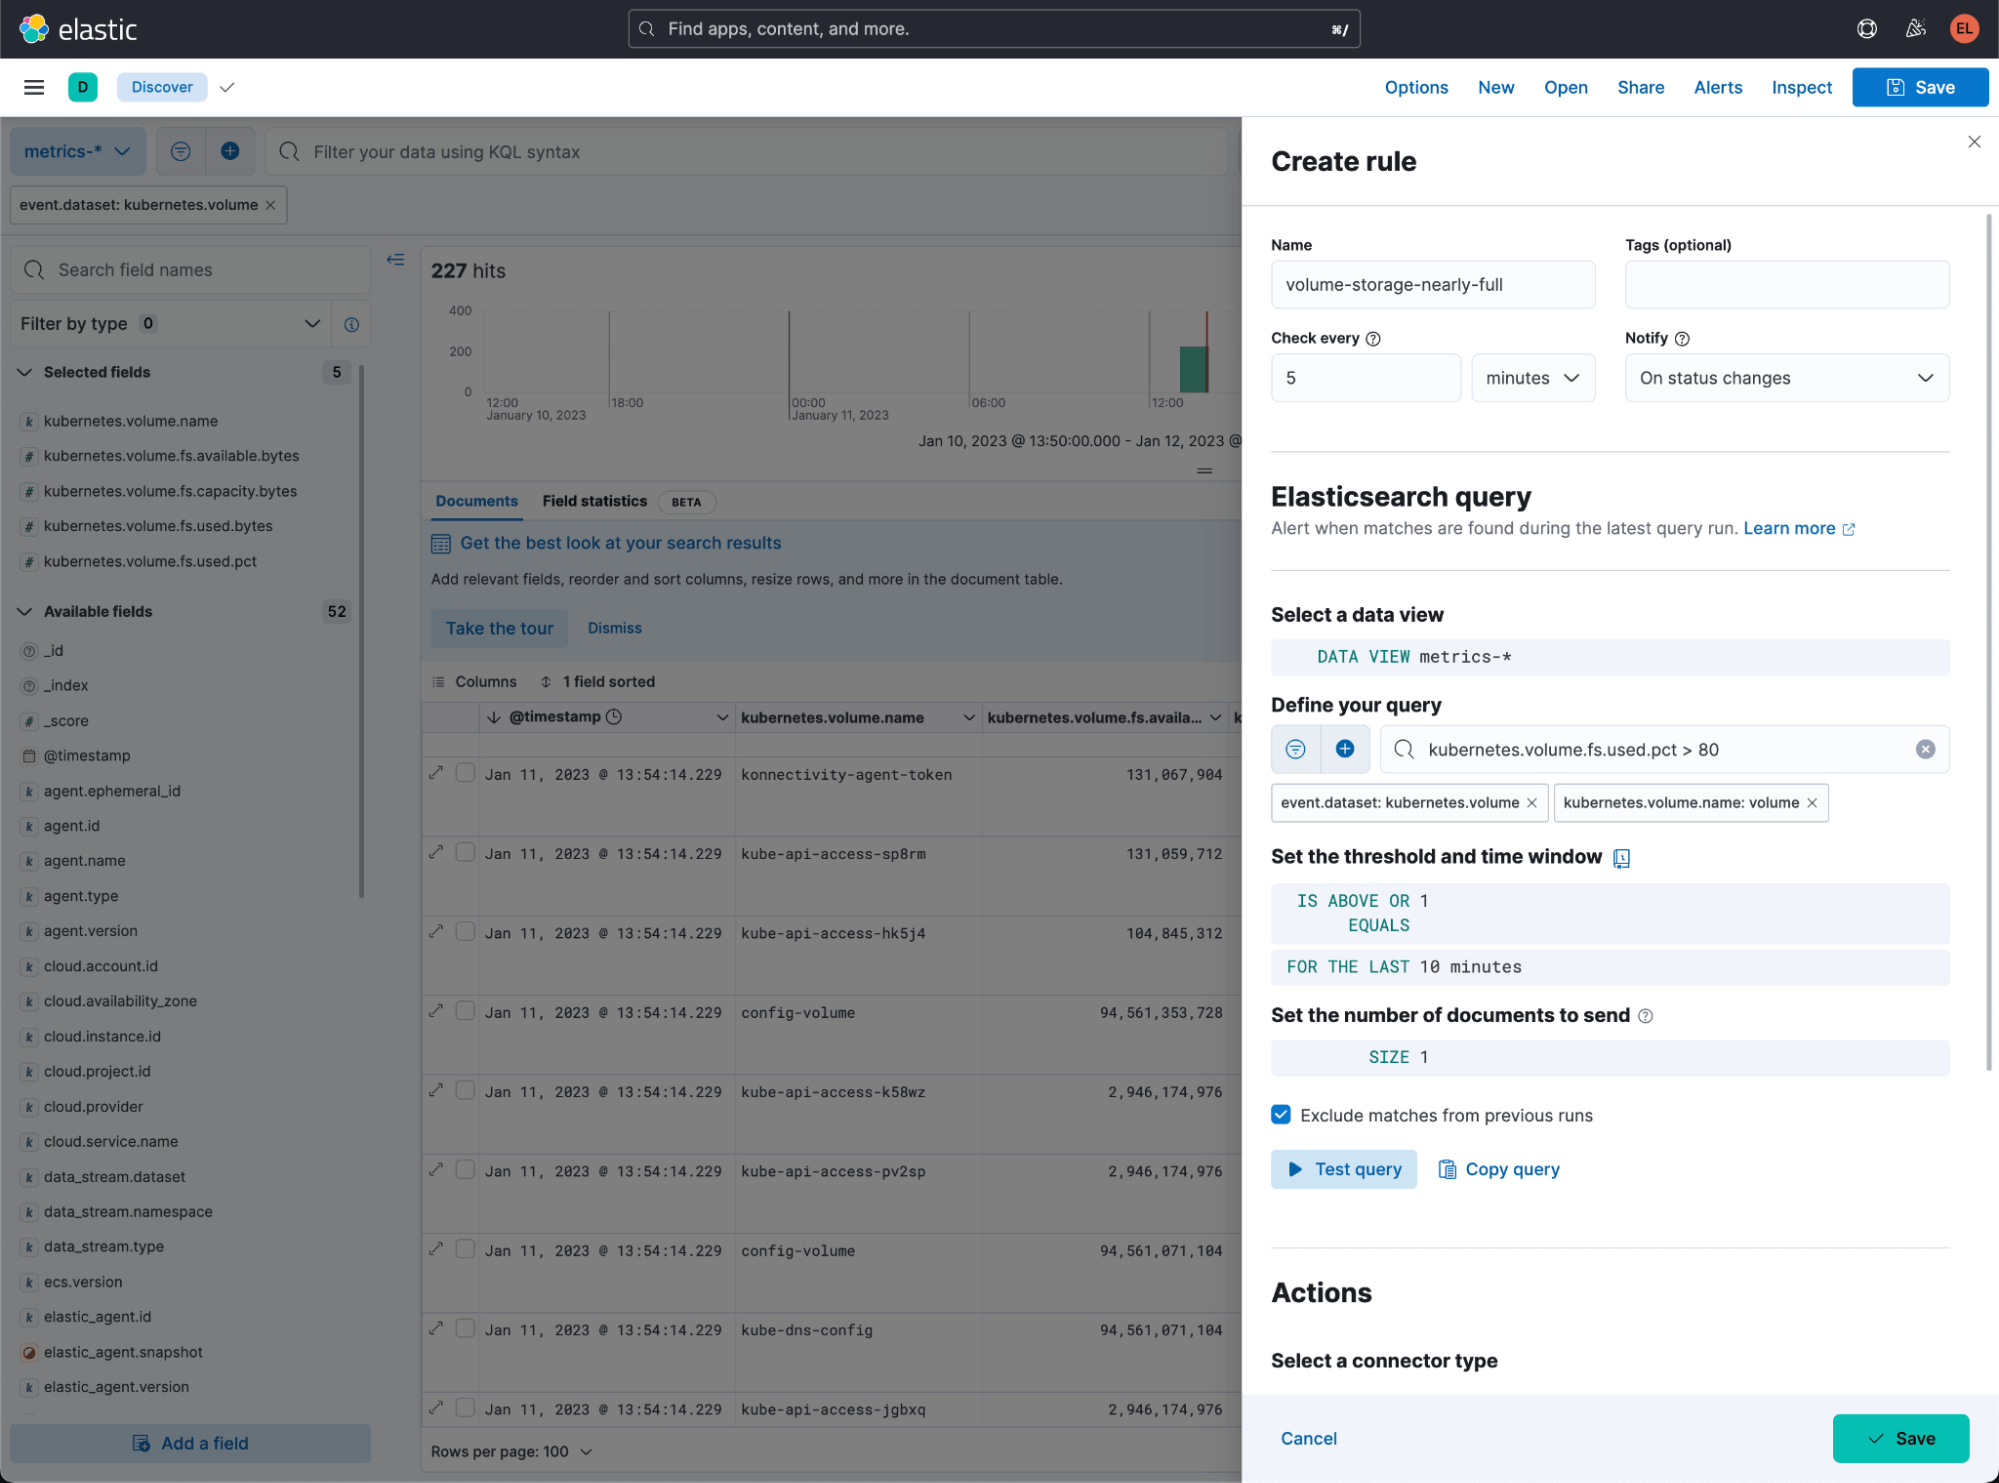Click the Test query button
The width and height of the screenshot is (1999, 1483).
pyautogui.click(x=1343, y=1168)
